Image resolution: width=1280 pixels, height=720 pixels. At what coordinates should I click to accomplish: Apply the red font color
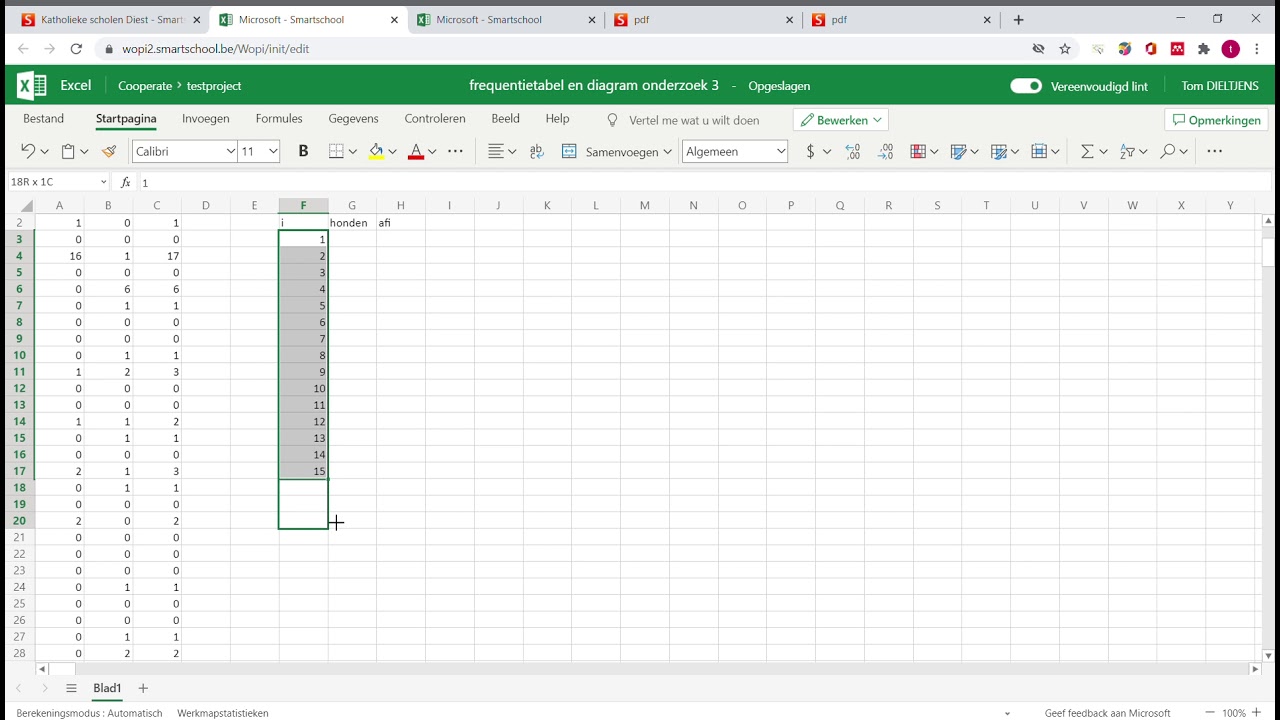click(x=416, y=151)
